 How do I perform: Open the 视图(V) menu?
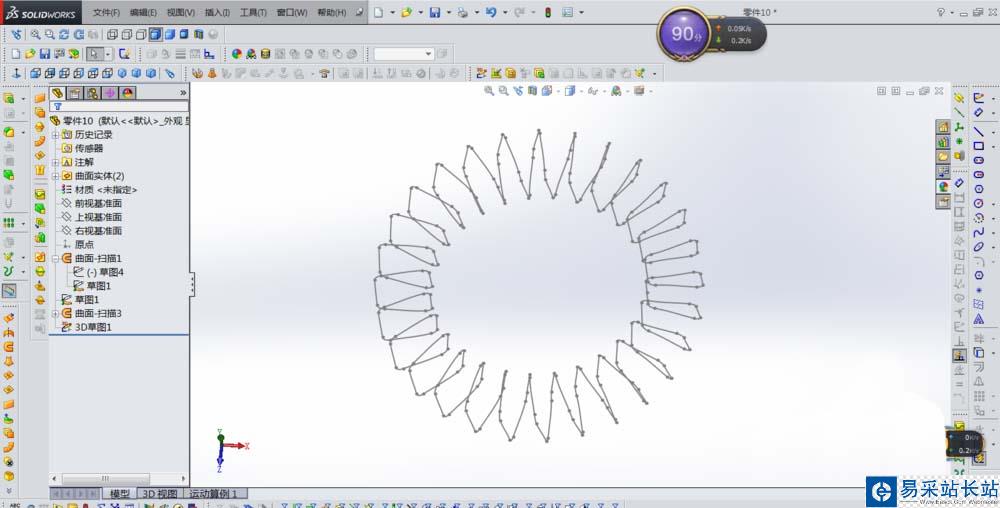point(180,12)
